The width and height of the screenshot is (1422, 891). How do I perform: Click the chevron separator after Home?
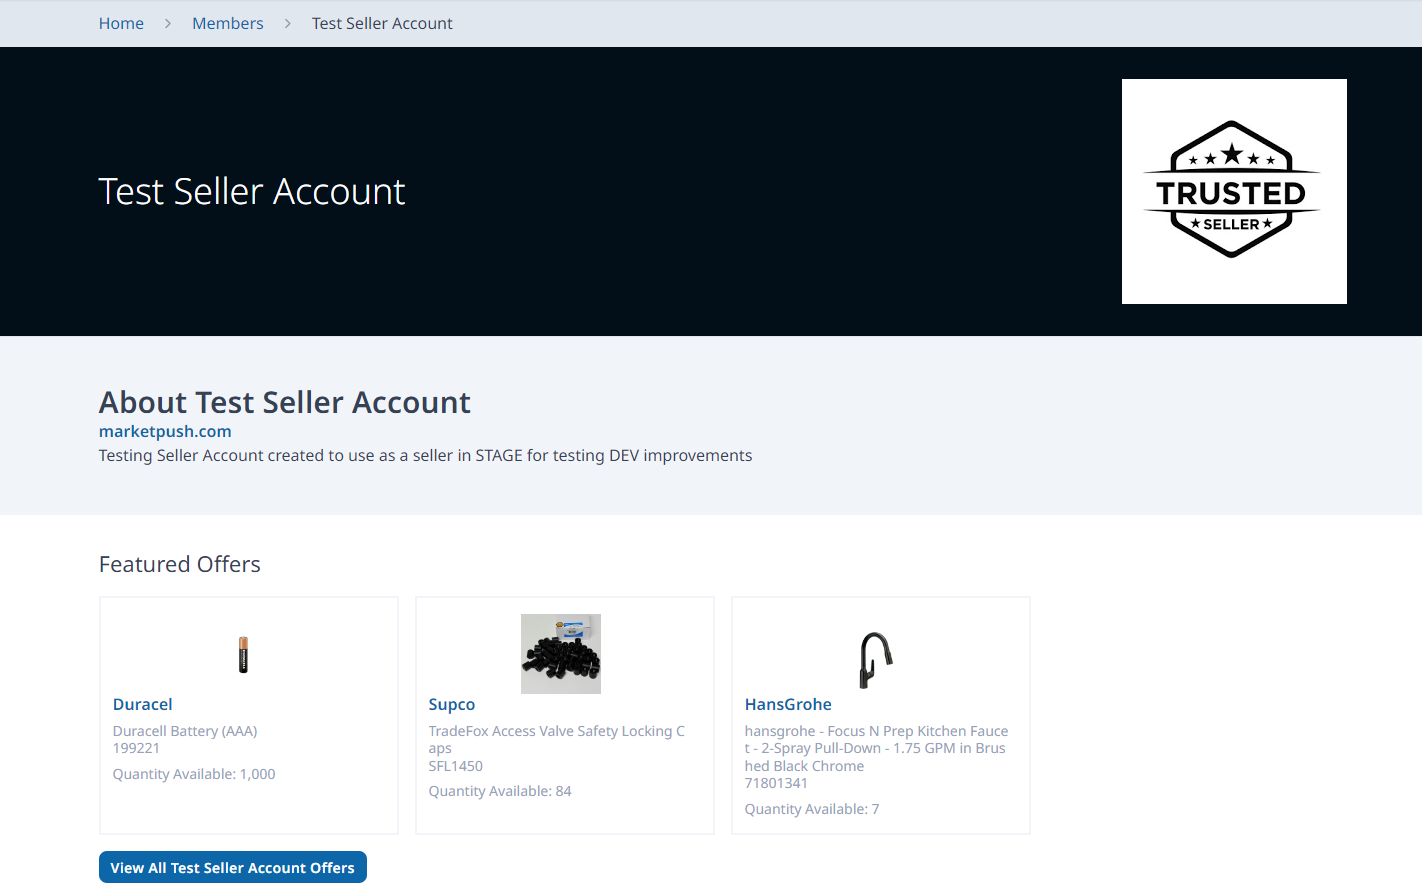(x=168, y=23)
